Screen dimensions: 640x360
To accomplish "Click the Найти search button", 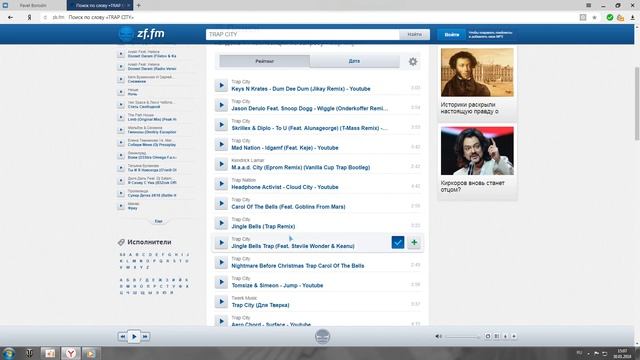I will pos(414,34).
